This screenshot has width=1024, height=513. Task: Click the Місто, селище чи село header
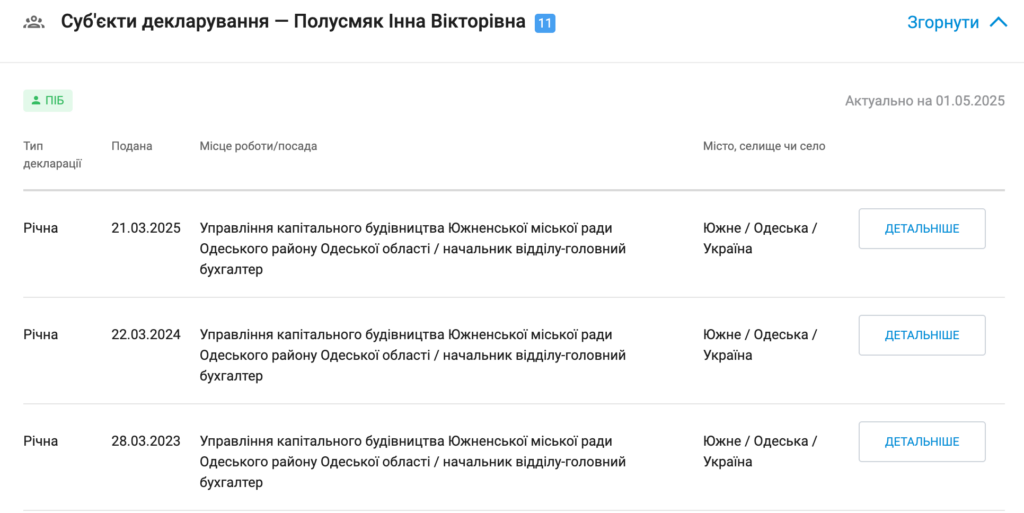[x=764, y=146]
